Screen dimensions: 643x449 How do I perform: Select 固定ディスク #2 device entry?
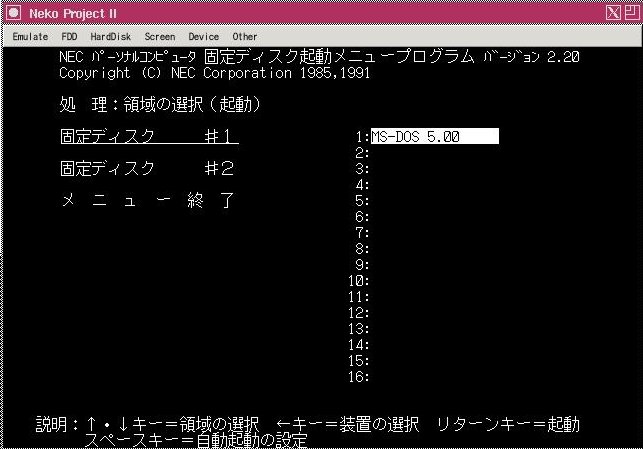148,169
